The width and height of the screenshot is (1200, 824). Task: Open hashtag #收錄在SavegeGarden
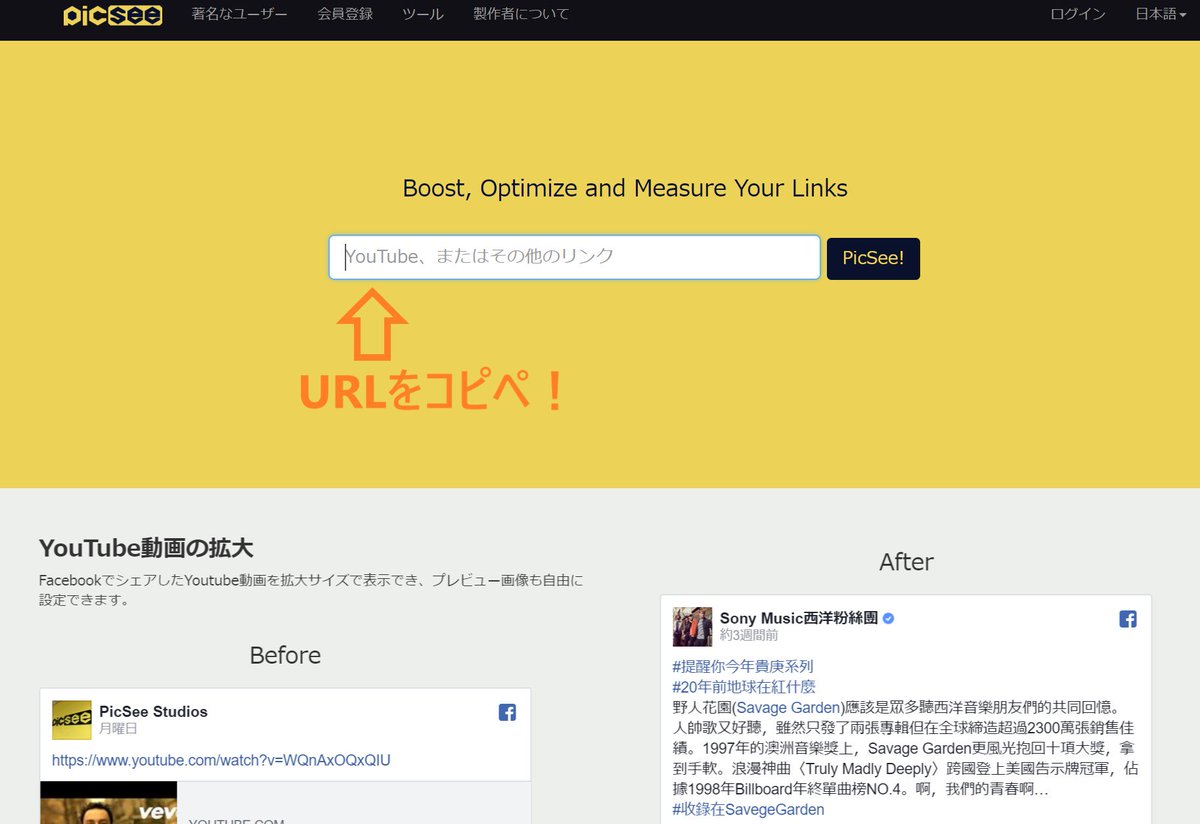click(x=749, y=809)
